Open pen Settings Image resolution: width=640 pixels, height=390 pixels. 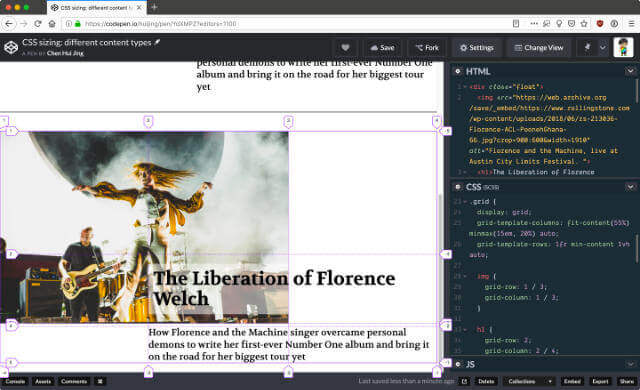476,47
